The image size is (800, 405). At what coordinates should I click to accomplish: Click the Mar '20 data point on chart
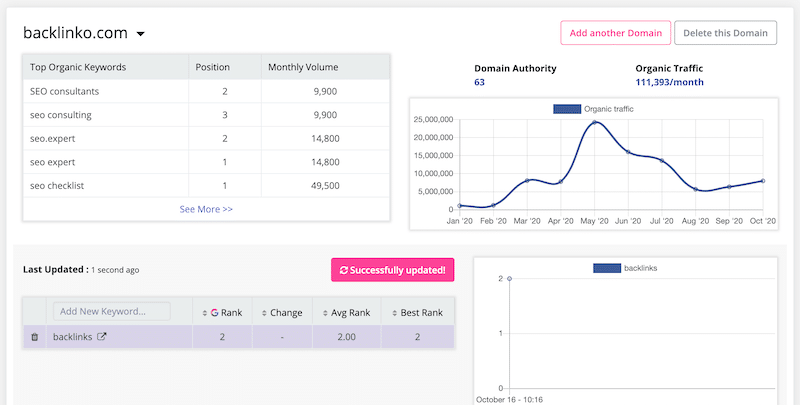(527, 181)
